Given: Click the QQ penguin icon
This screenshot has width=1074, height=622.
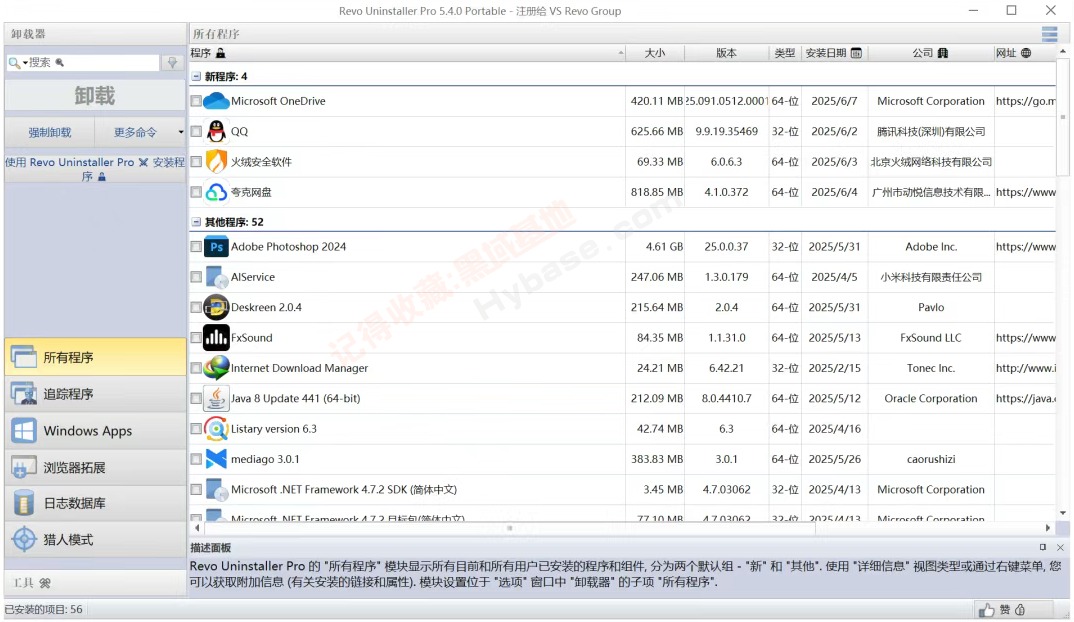Looking at the screenshot, I should click(216, 132).
